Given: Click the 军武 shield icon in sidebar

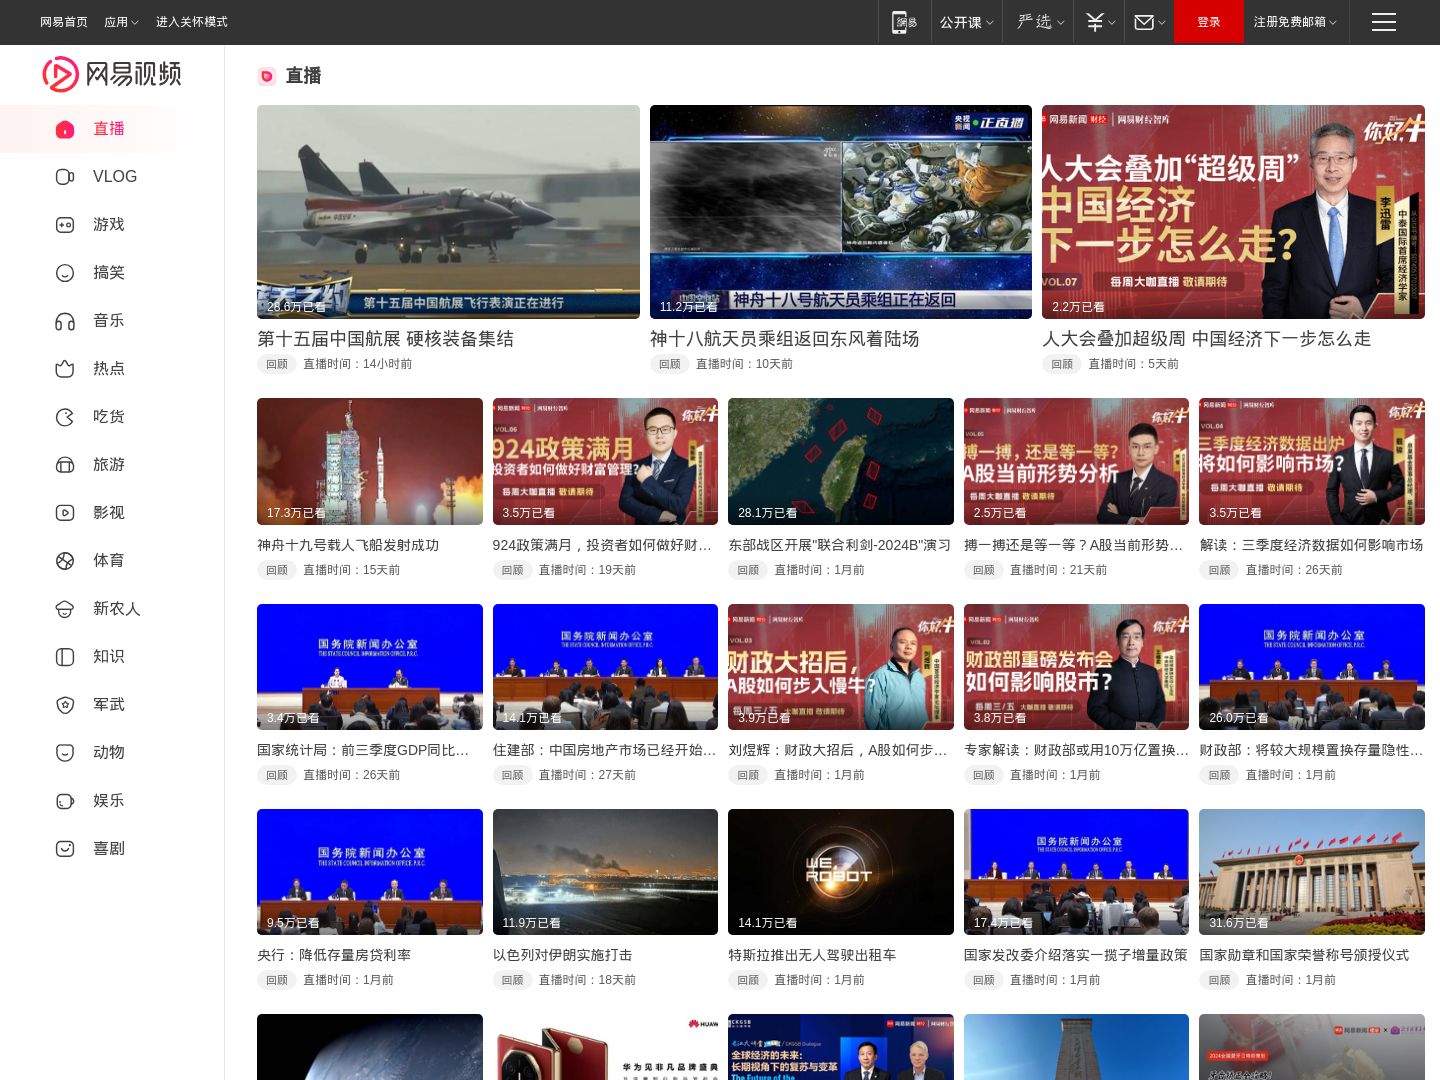Looking at the screenshot, I should tap(65, 705).
